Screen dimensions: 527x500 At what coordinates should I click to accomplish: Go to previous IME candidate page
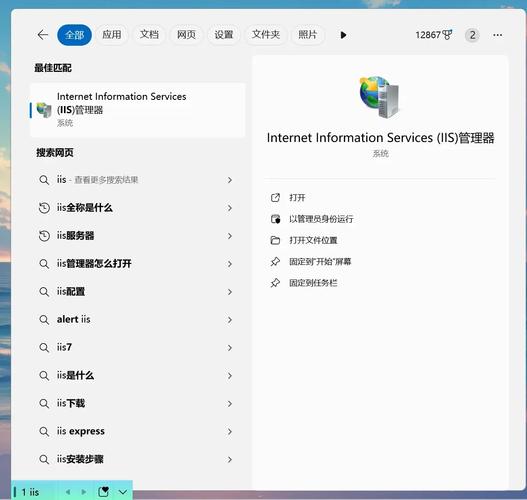(68, 492)
